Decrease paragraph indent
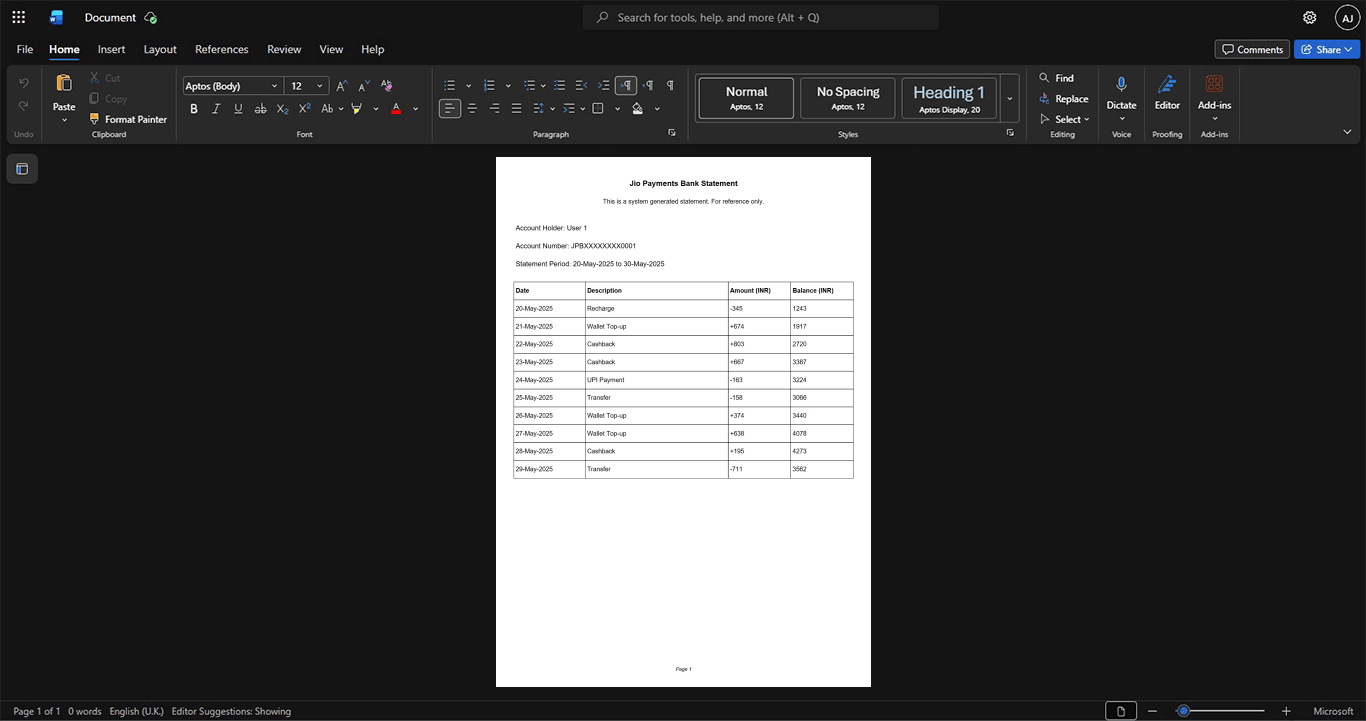This screenshot has width=1366, height=721. coord(582,86)
